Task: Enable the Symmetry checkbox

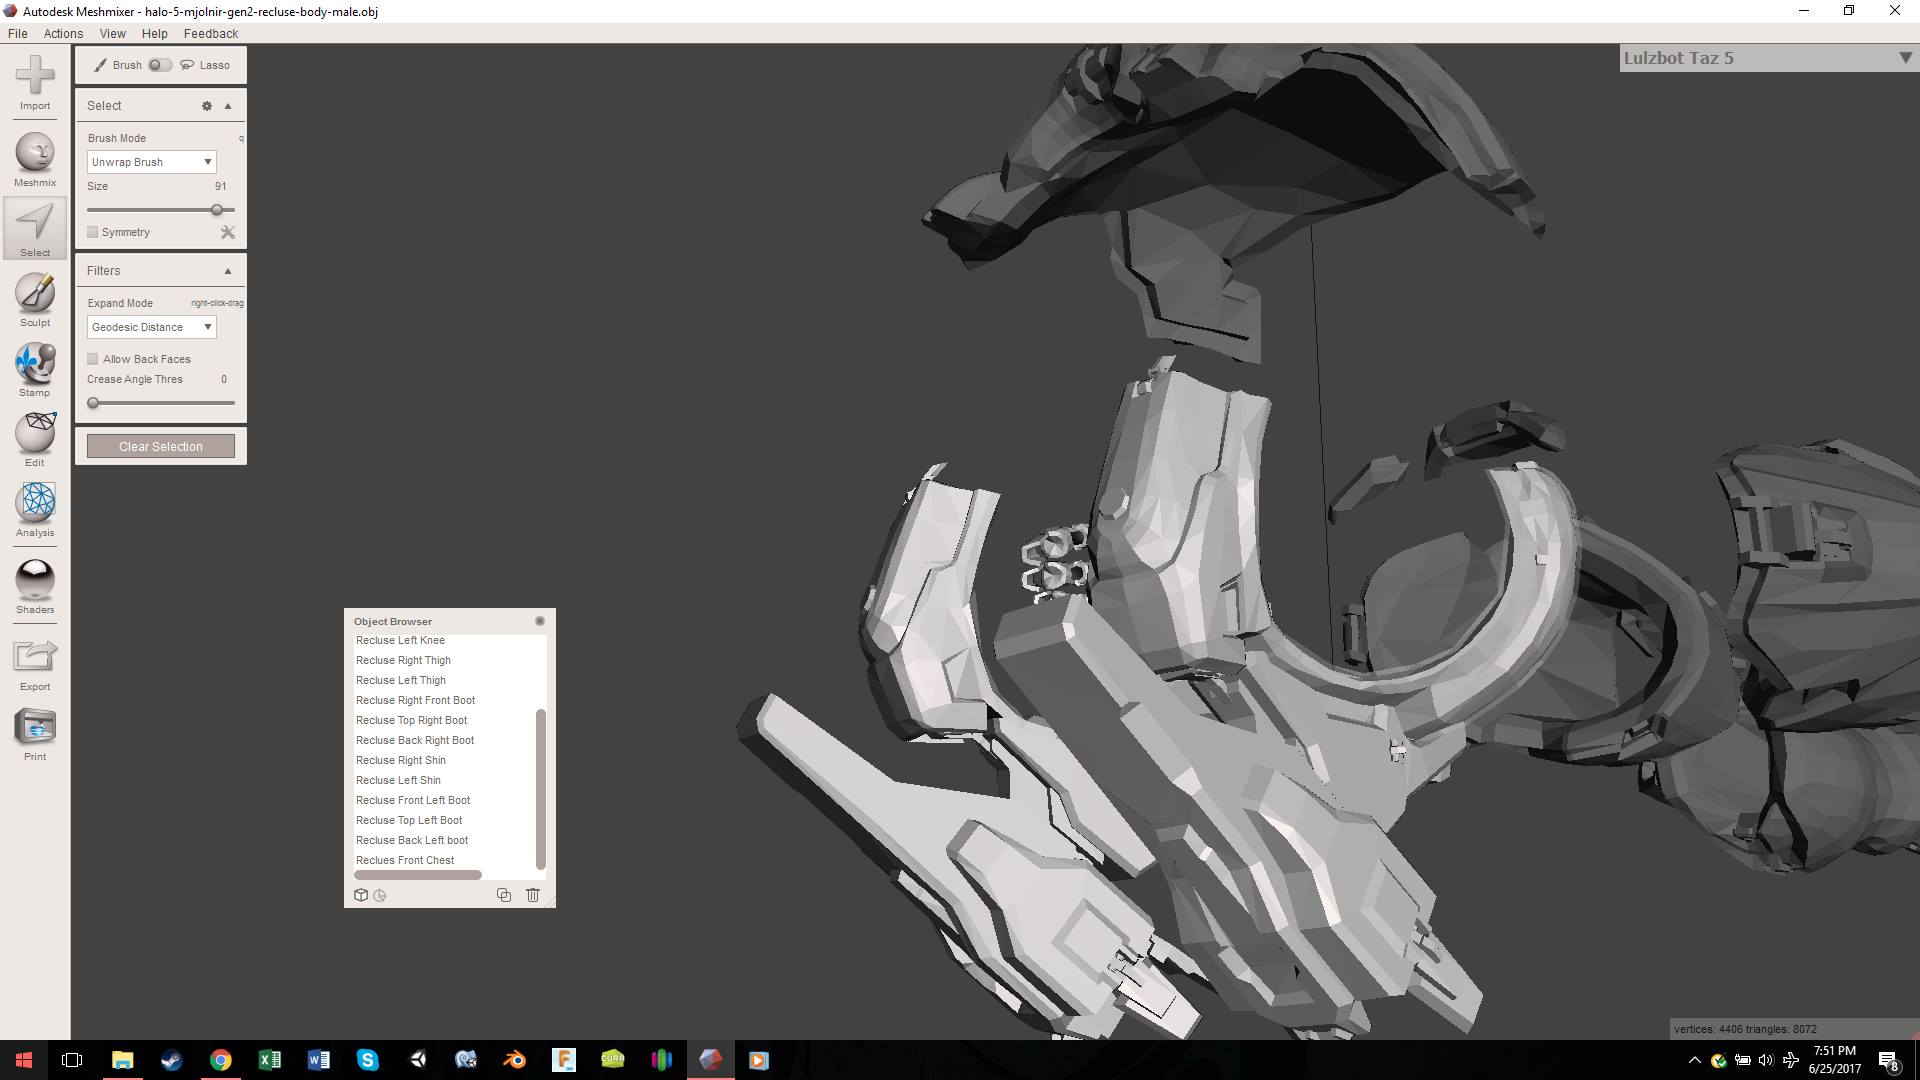Action: coord(93,232)
